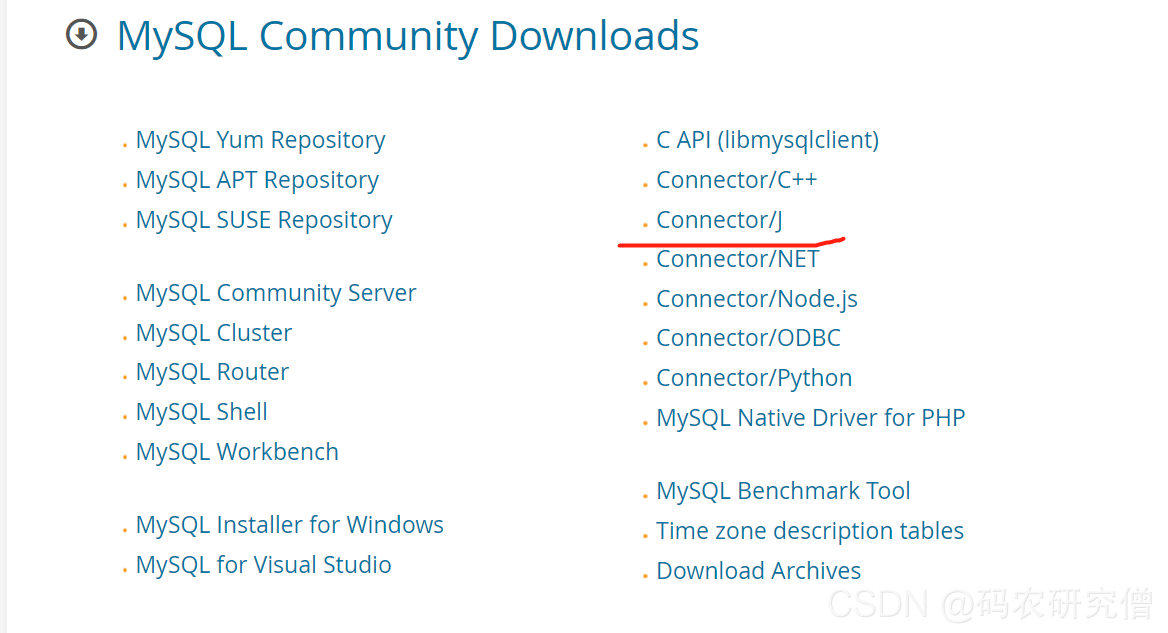Open MySQL APT Repository link
The width and height of the screenshot is (1168, 633).
257,180
